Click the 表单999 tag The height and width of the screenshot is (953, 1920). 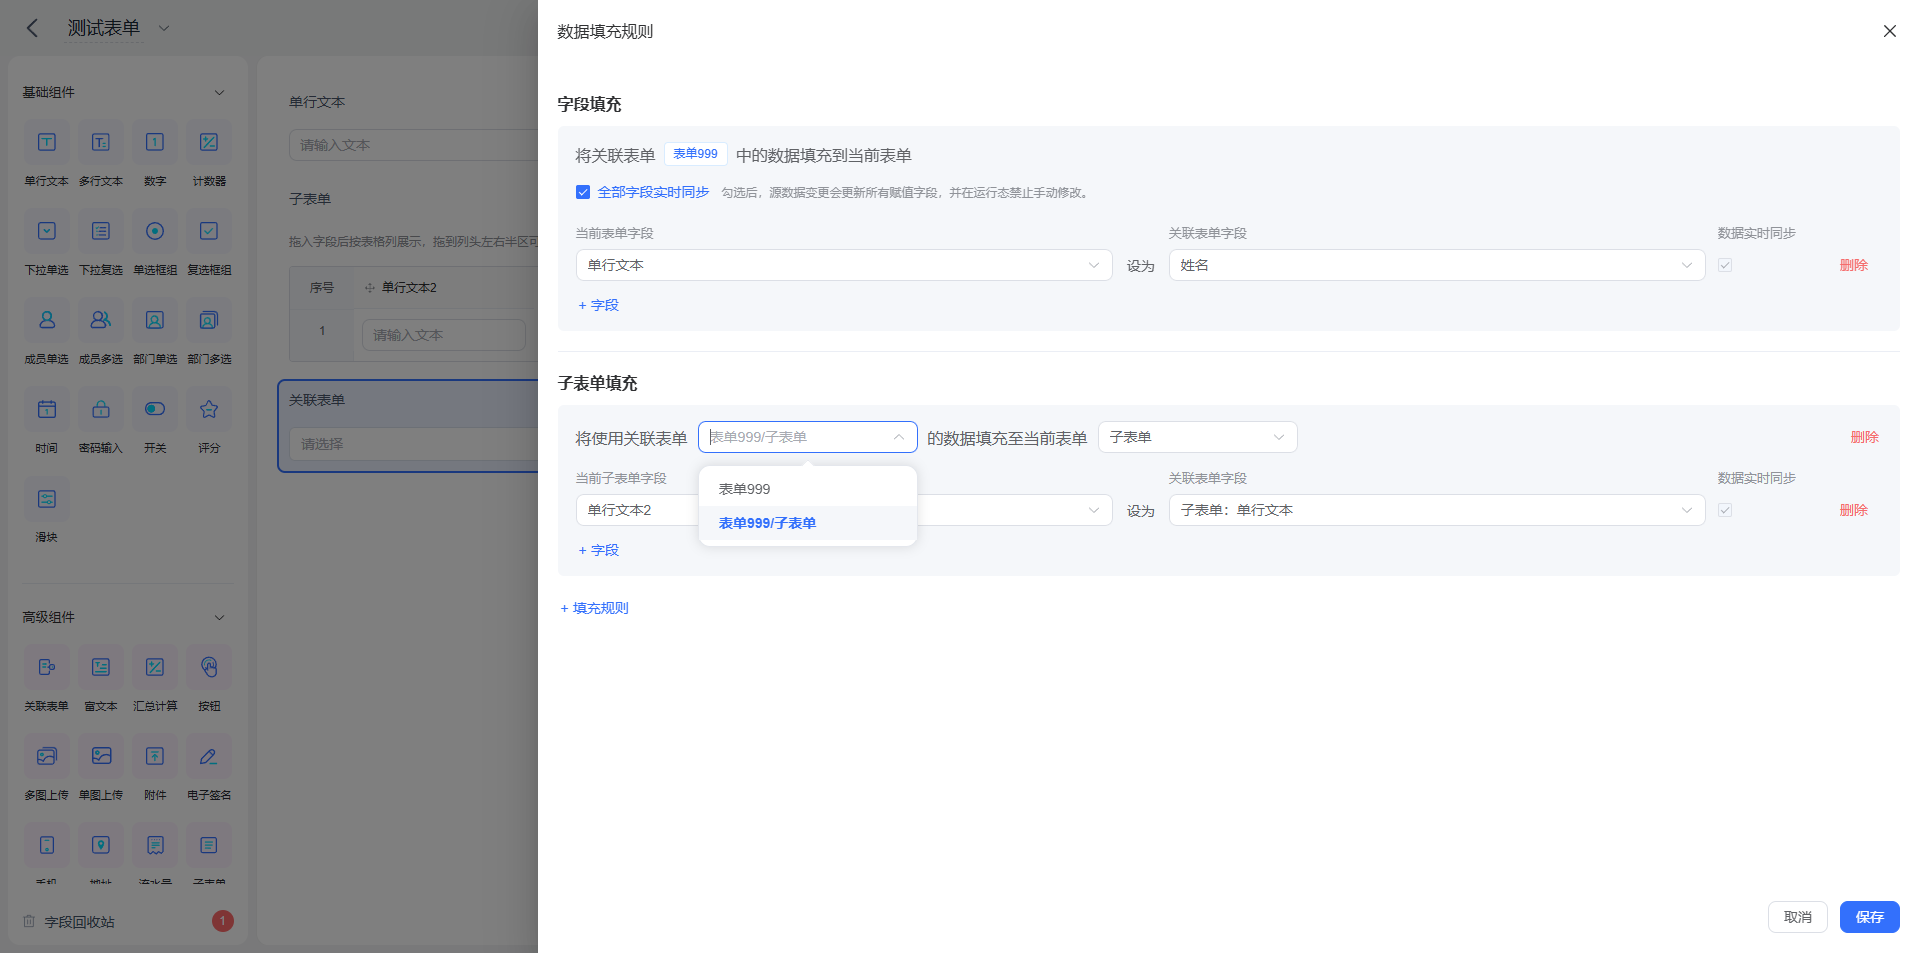[695, 154]
